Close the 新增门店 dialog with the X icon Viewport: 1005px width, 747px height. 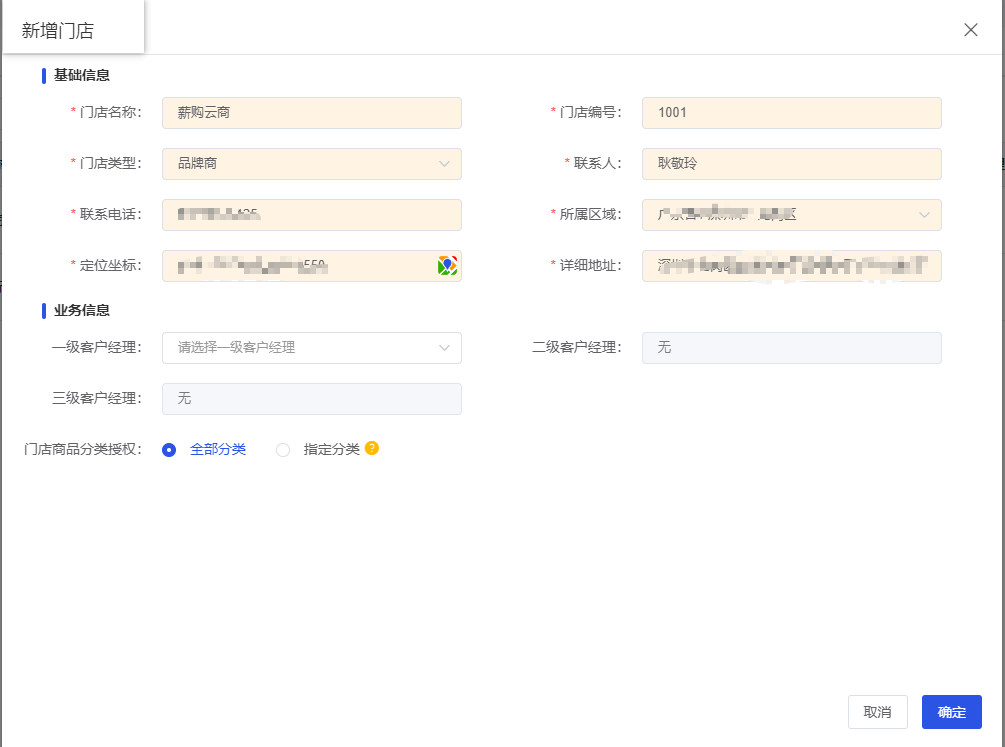pos(969,29)
